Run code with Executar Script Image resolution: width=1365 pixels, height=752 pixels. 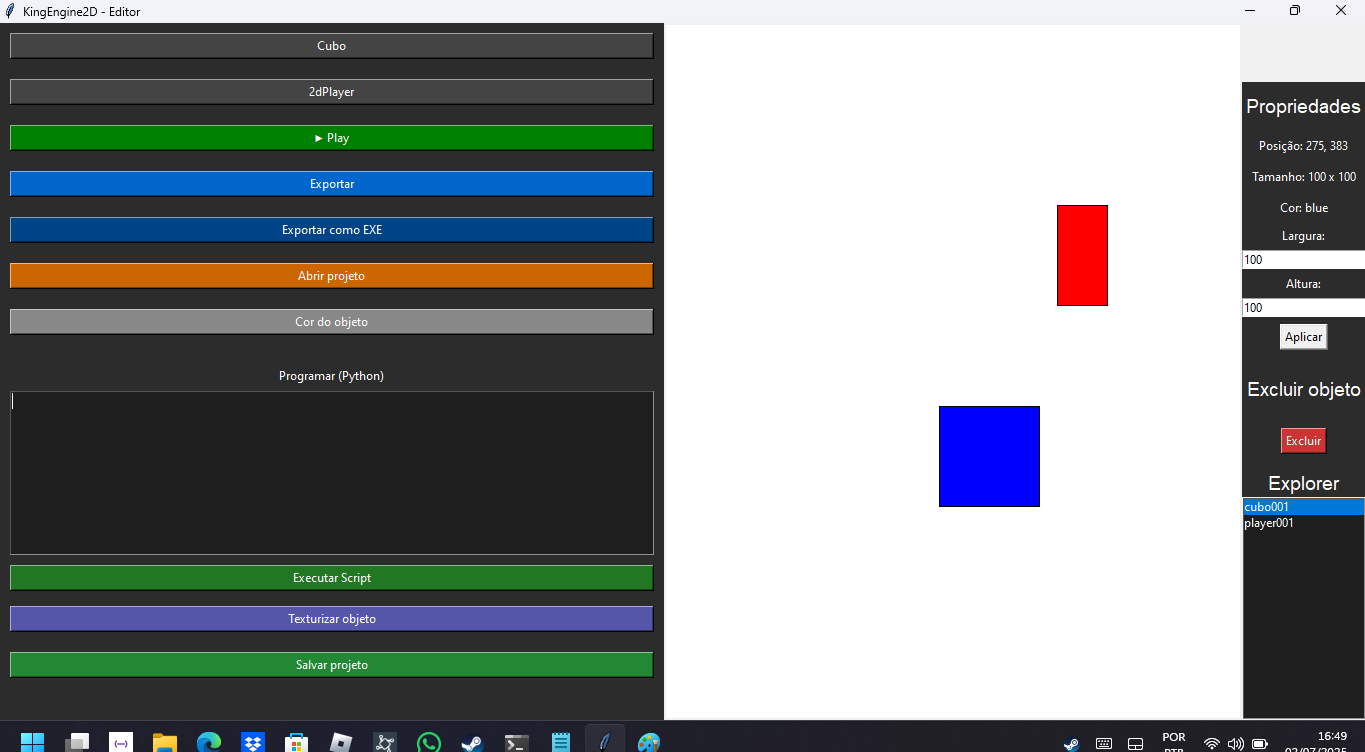pyautogui.click(x=331, y=578)
